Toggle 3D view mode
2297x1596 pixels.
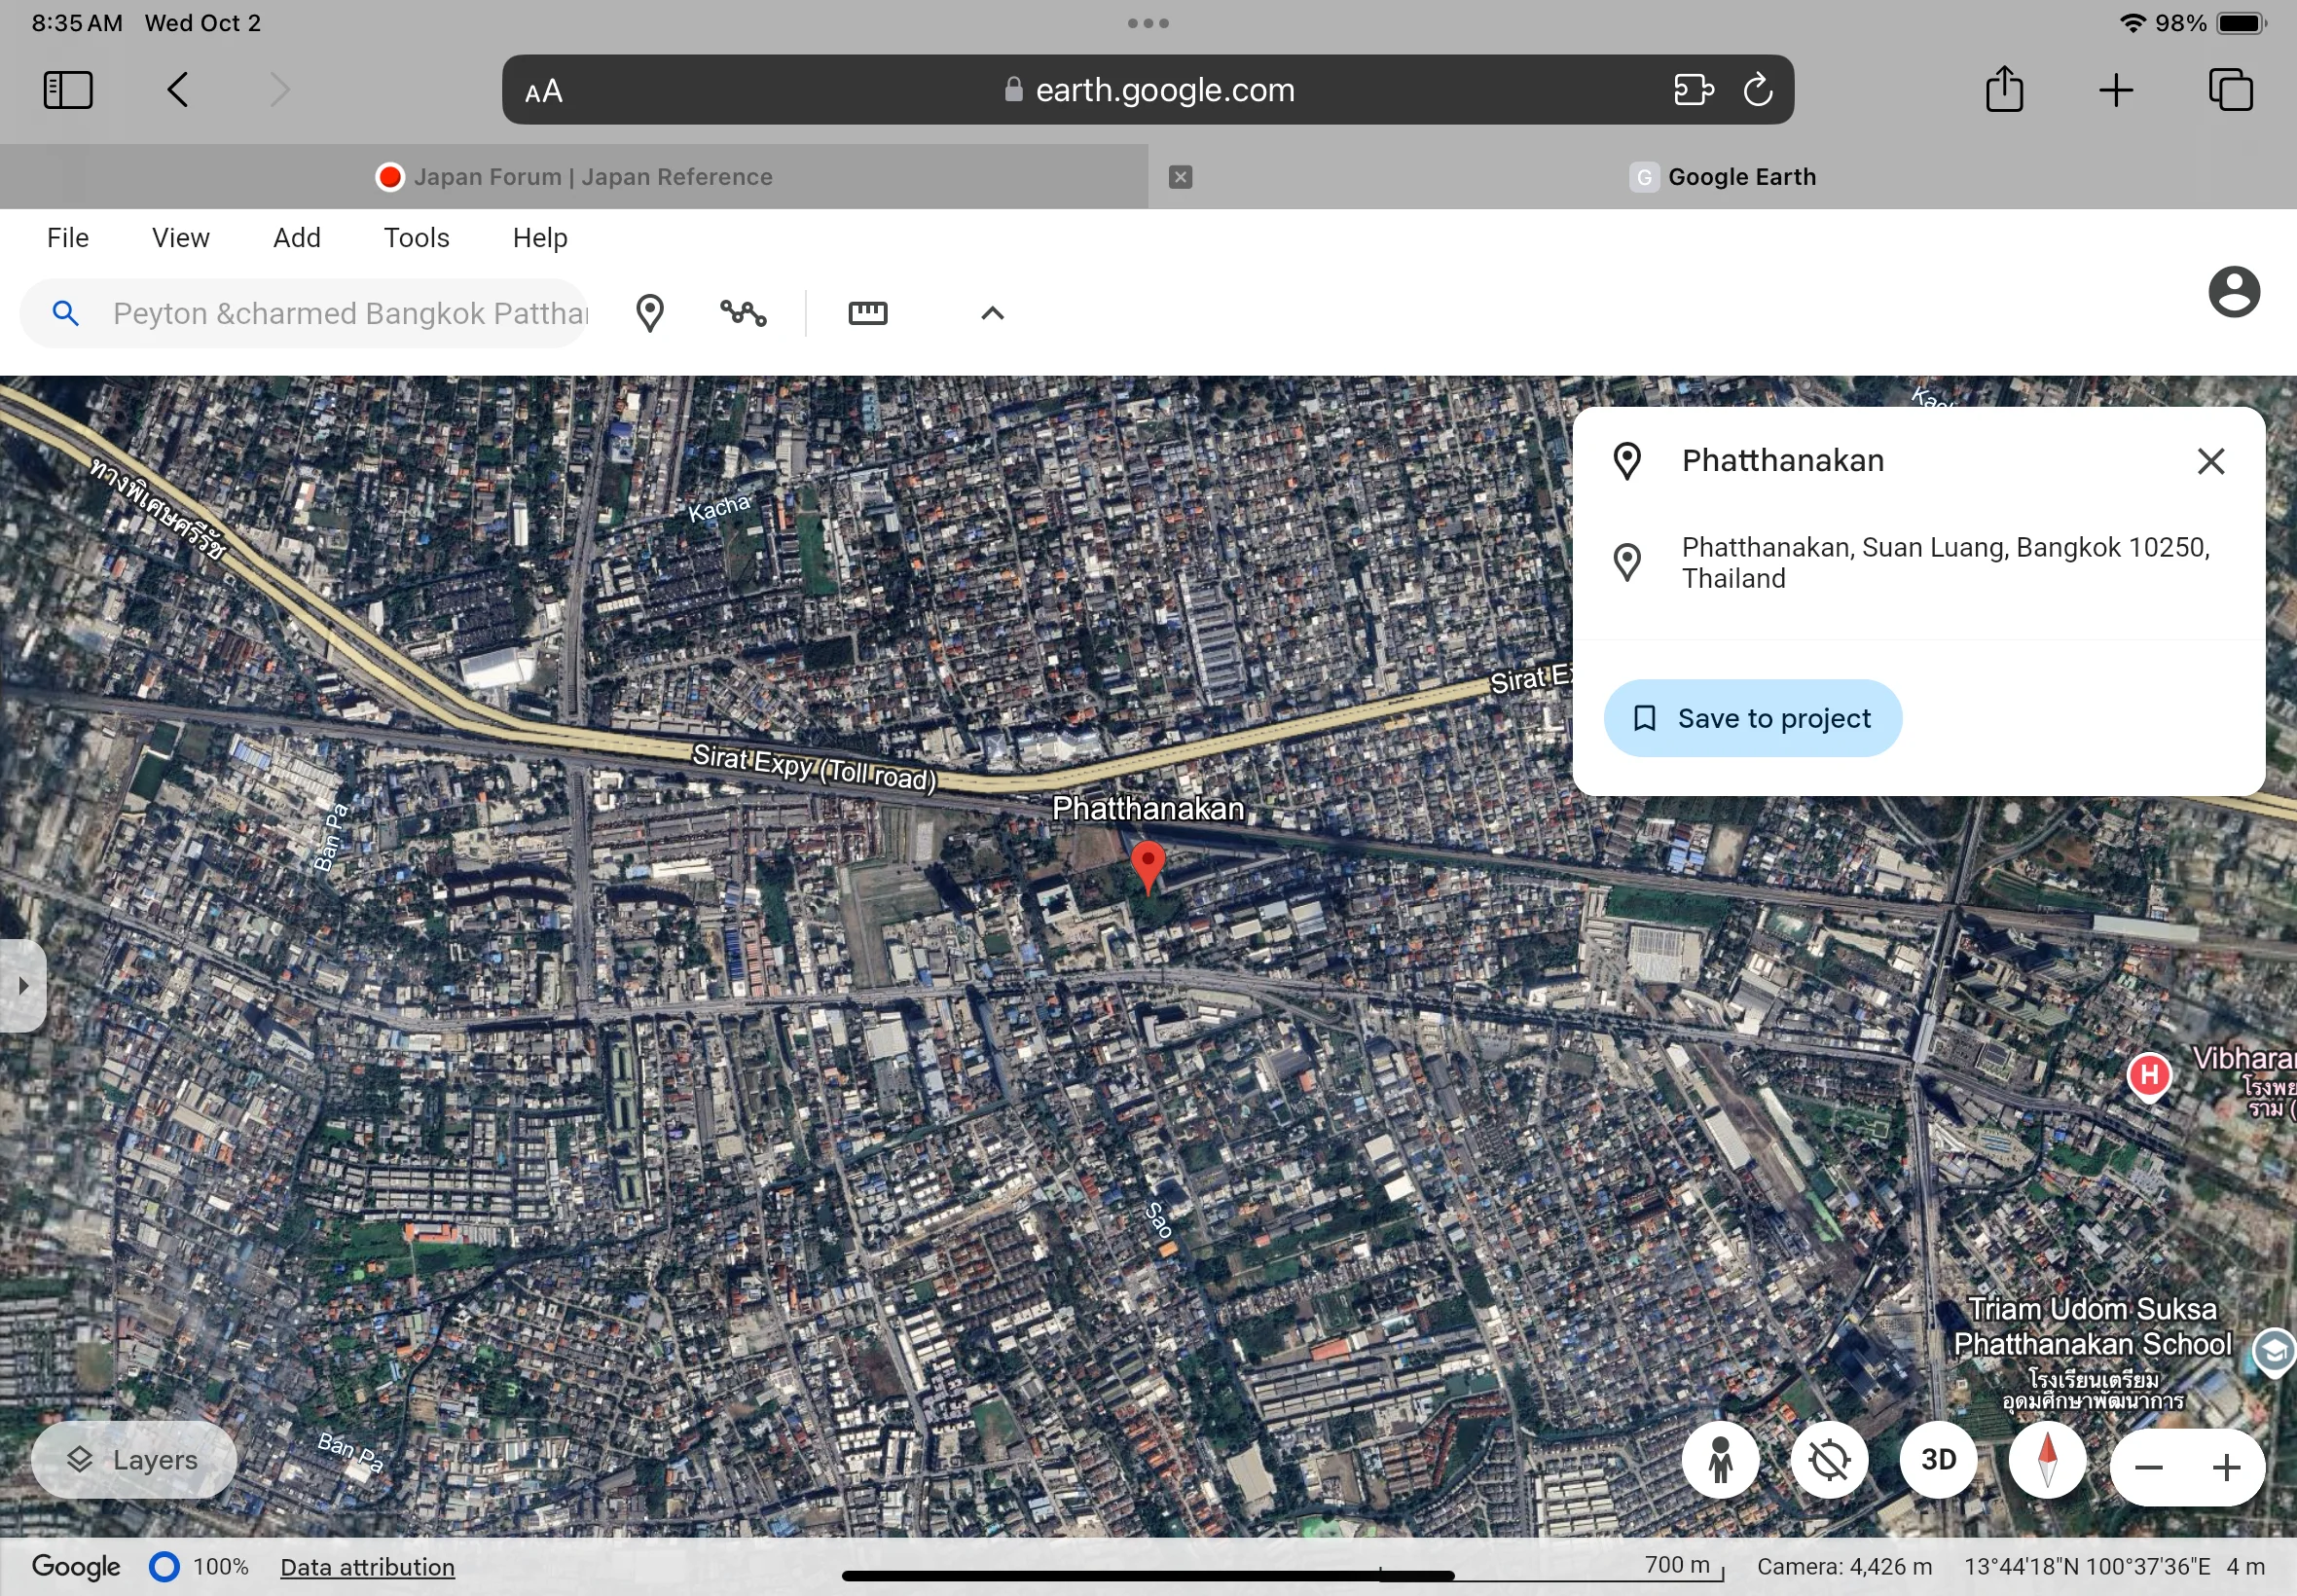pyautogui.click(x=1938, y=1460)
